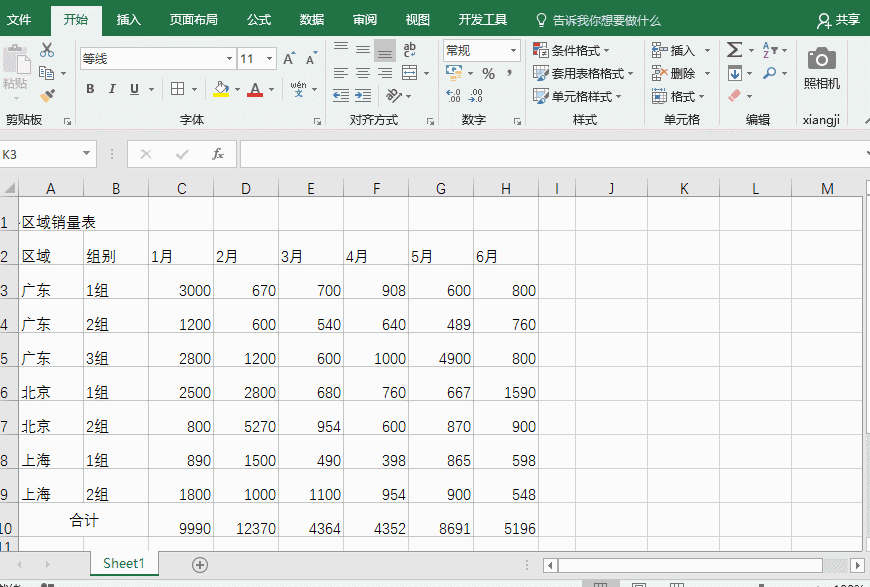Click the yellow fill color swatch
The width and height of the screenshot is (870, 587).
221,89
